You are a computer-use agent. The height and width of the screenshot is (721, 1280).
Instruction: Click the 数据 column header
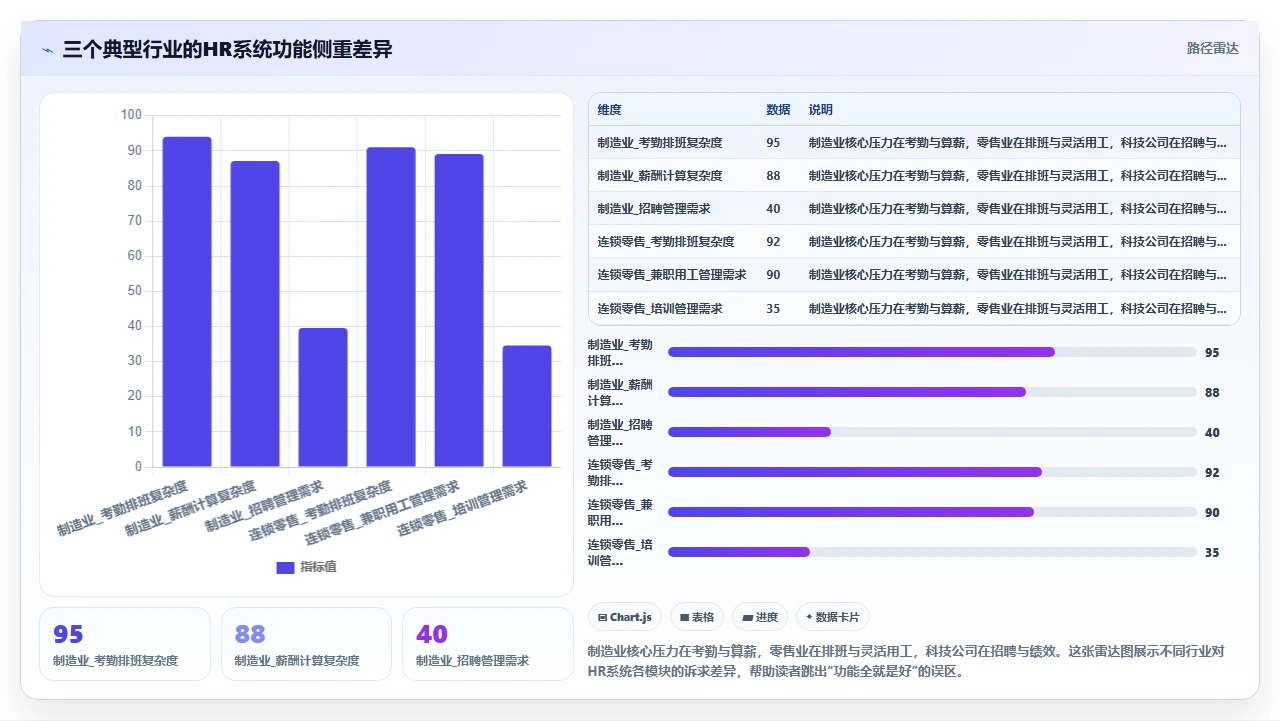tap(778, 110)
